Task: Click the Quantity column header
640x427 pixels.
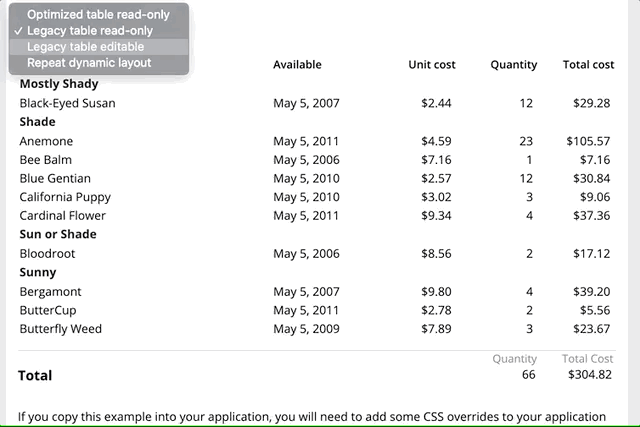Action: [513, 64]
